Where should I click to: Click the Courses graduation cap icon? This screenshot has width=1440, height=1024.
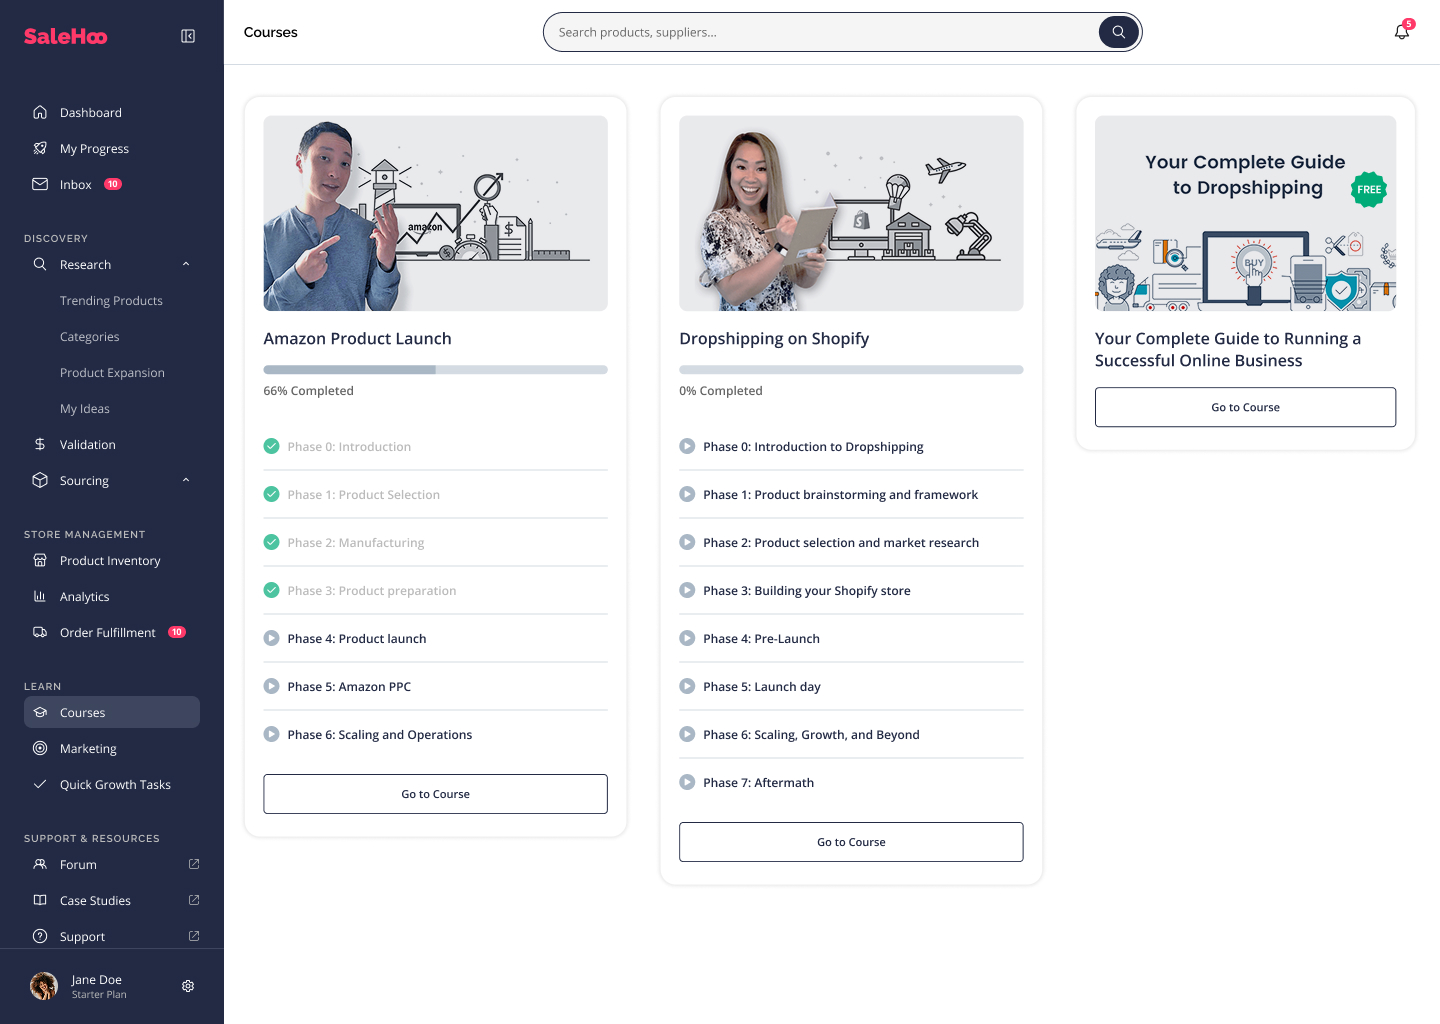40,712
